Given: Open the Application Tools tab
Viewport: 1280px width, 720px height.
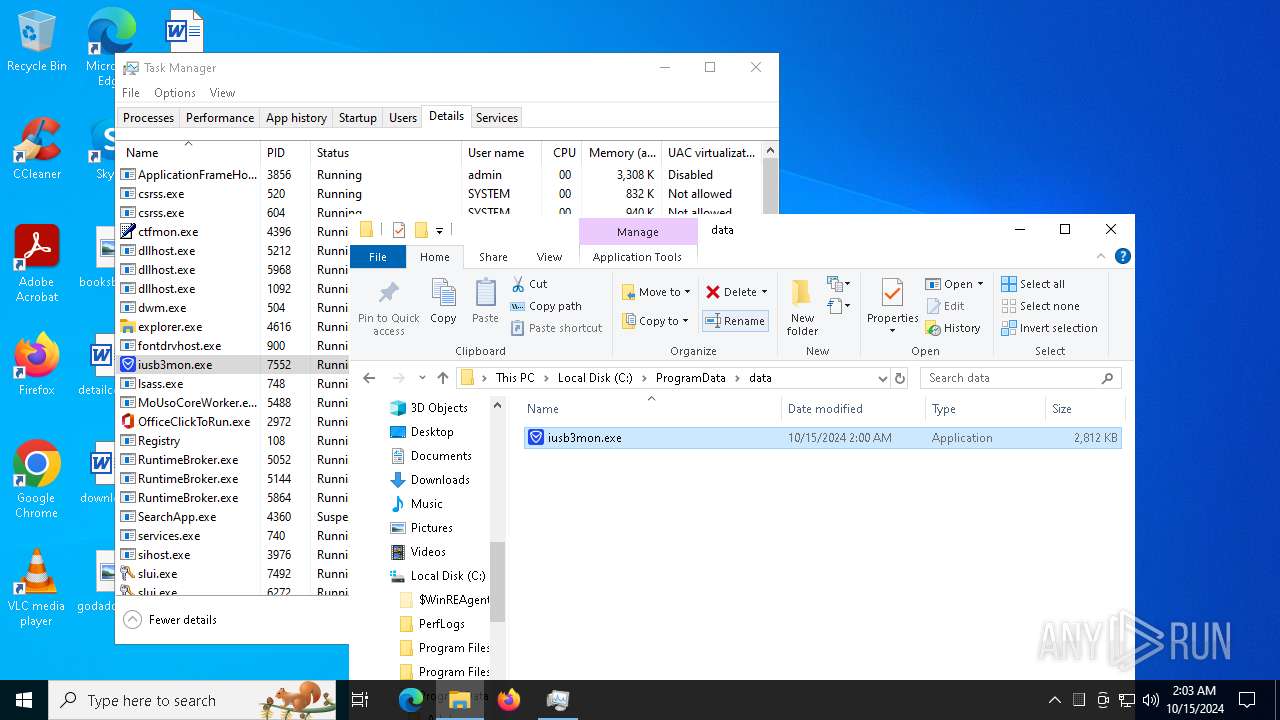Looking at the screenshot, I should click(637, 257).
